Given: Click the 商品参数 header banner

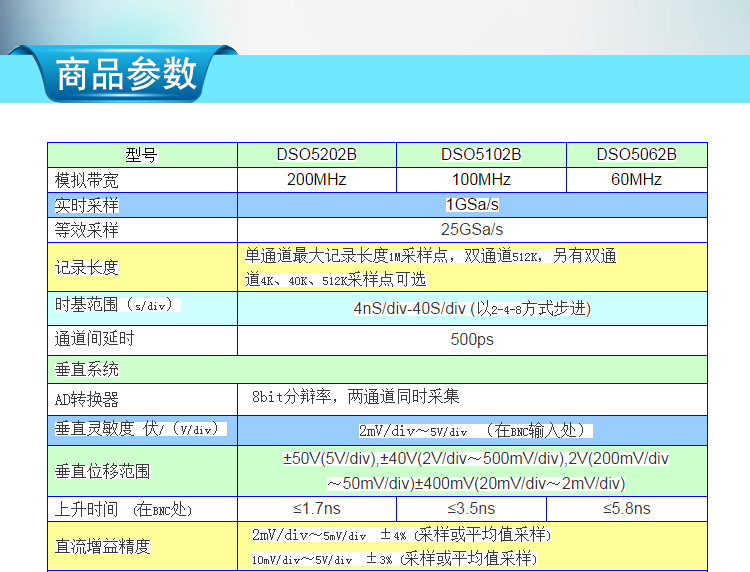Looking at the screenshot, I should 126,75.
